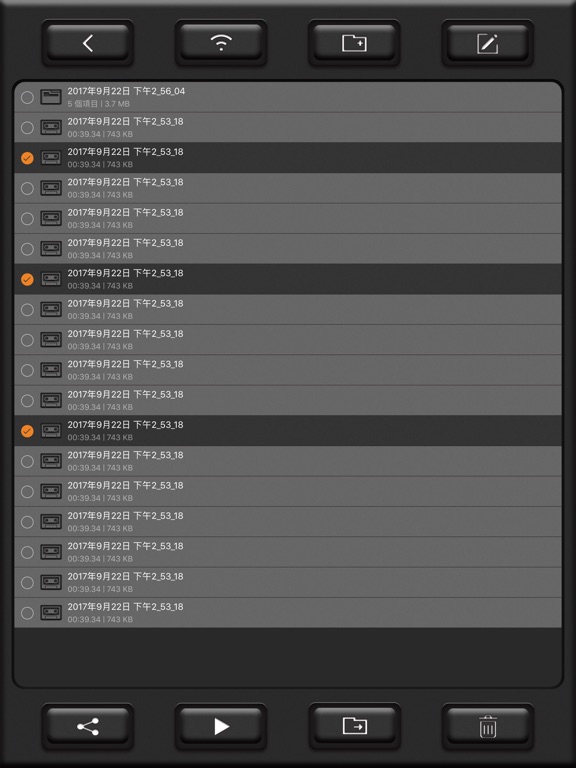Viewport: 576px width, 768px height.
Task: Click the edit pencil icon
Action: [x=487, y=43]
